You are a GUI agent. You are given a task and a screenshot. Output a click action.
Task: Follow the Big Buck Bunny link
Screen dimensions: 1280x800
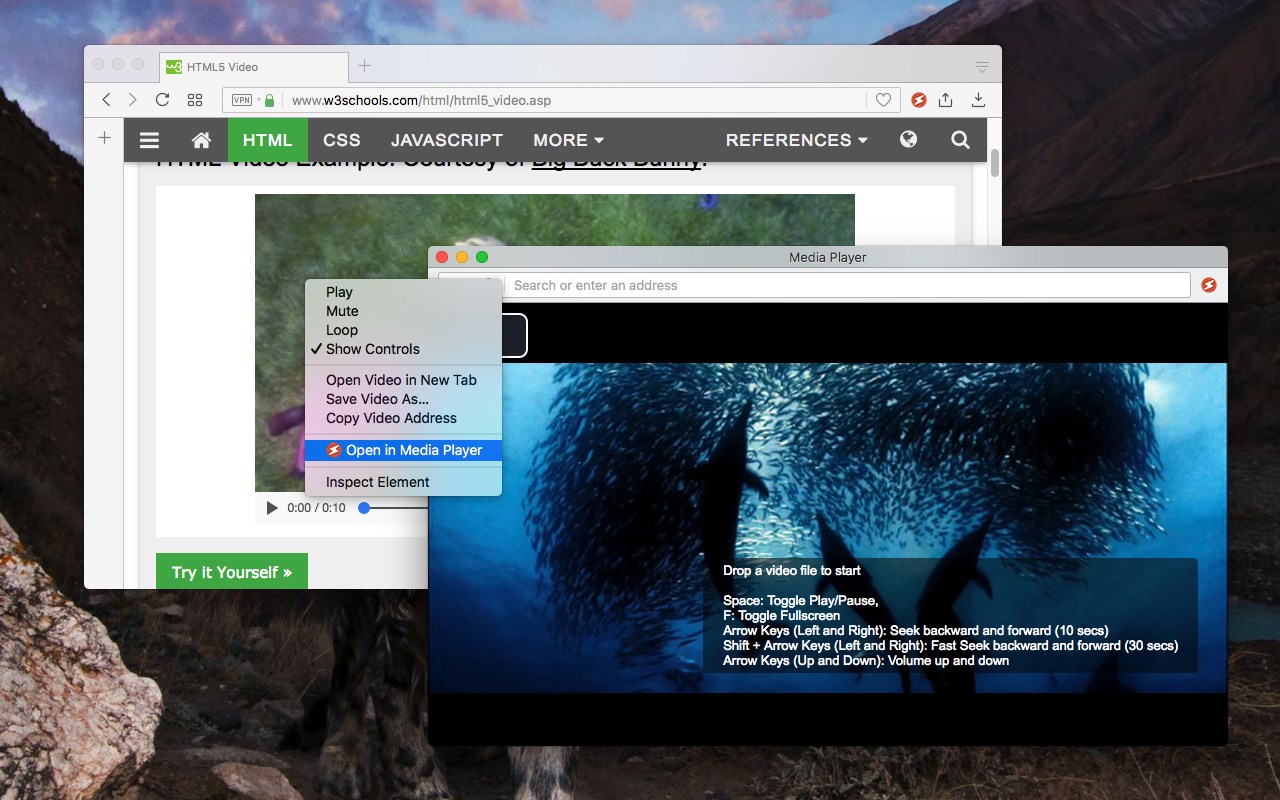(616, 160)
